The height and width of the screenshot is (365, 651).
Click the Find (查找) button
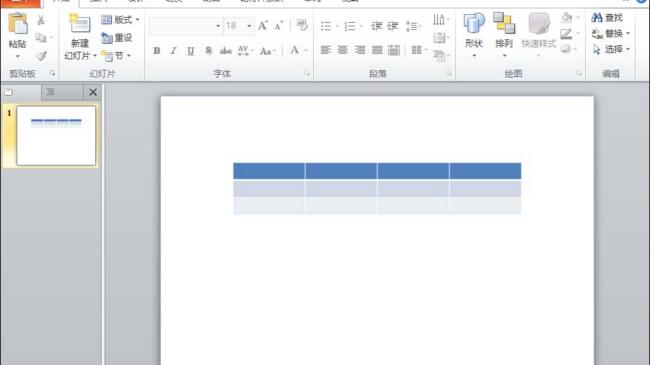point(607,18)
